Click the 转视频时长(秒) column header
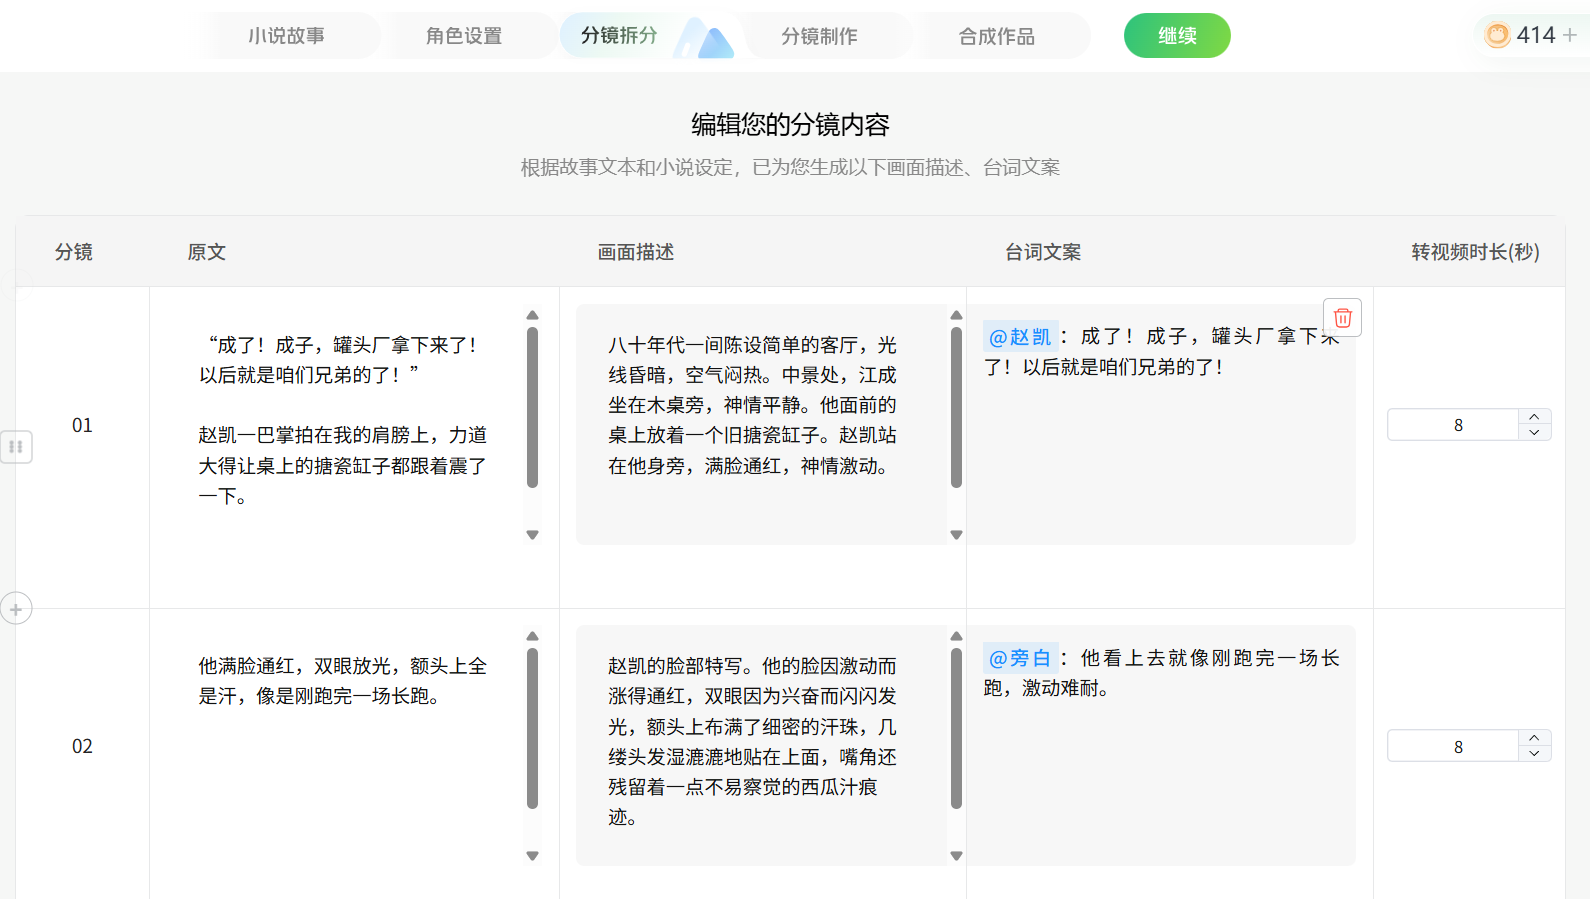Screen dimensions: 1590x899 click(x=1475, y=252)
